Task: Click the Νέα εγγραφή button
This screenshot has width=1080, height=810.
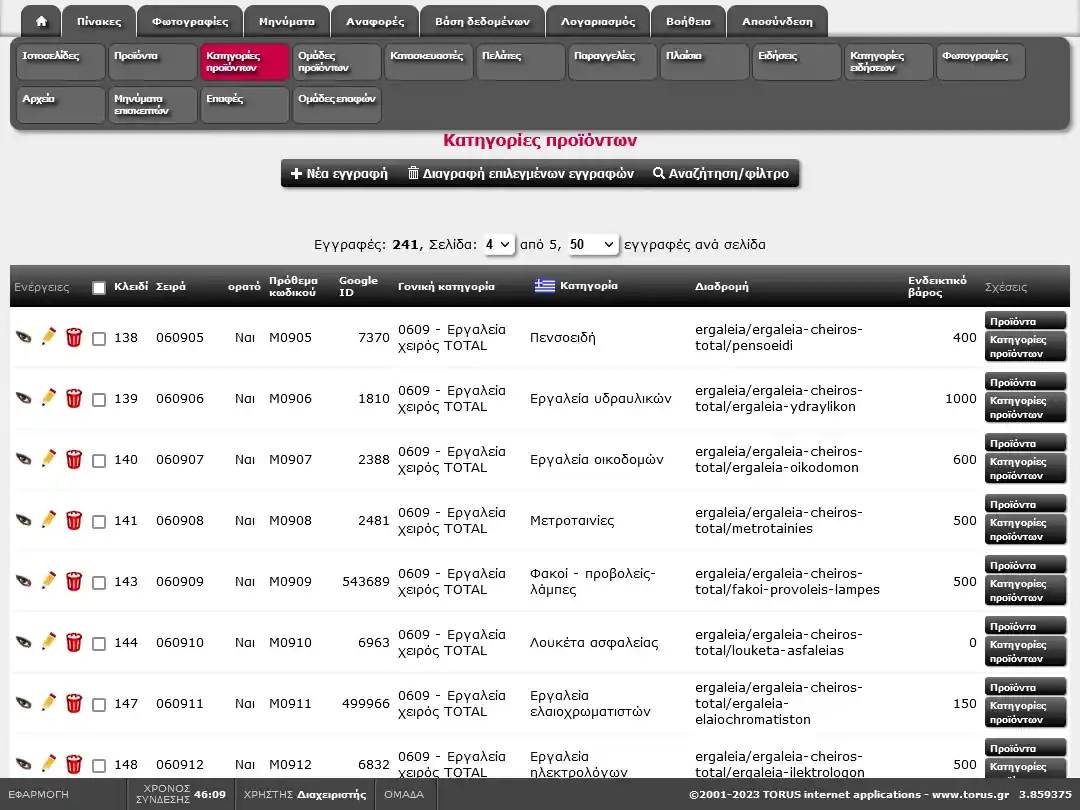Action: [x=339, y=174]
